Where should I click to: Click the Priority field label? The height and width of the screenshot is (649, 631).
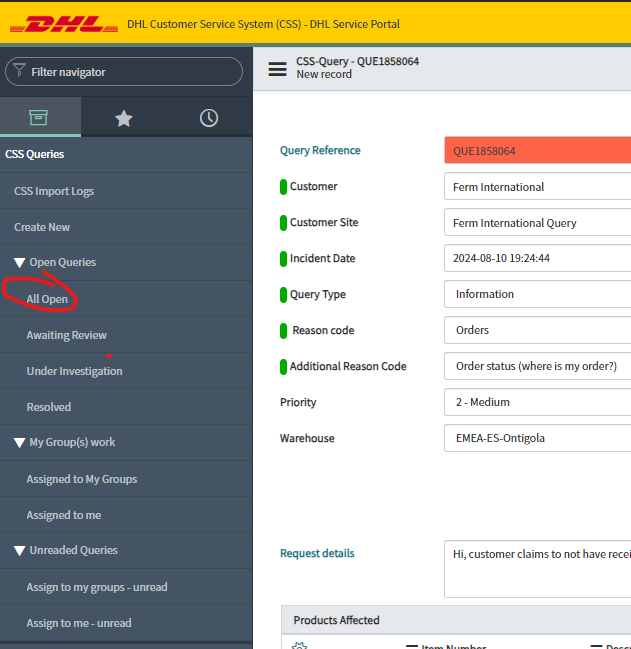point(298,402)
